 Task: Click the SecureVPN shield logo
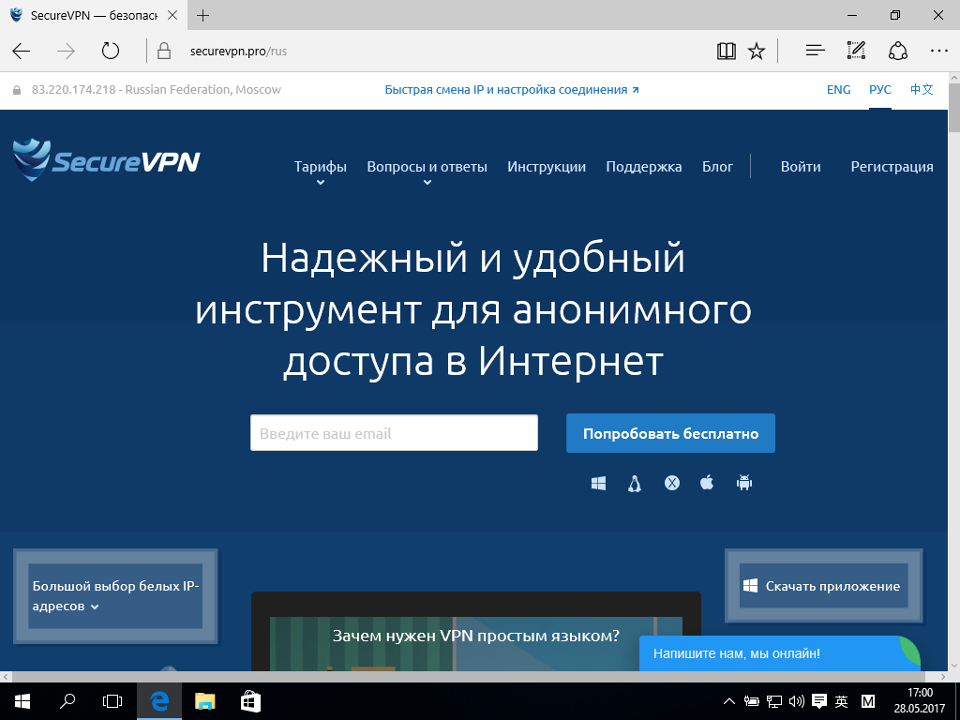[x=106, y=160]
